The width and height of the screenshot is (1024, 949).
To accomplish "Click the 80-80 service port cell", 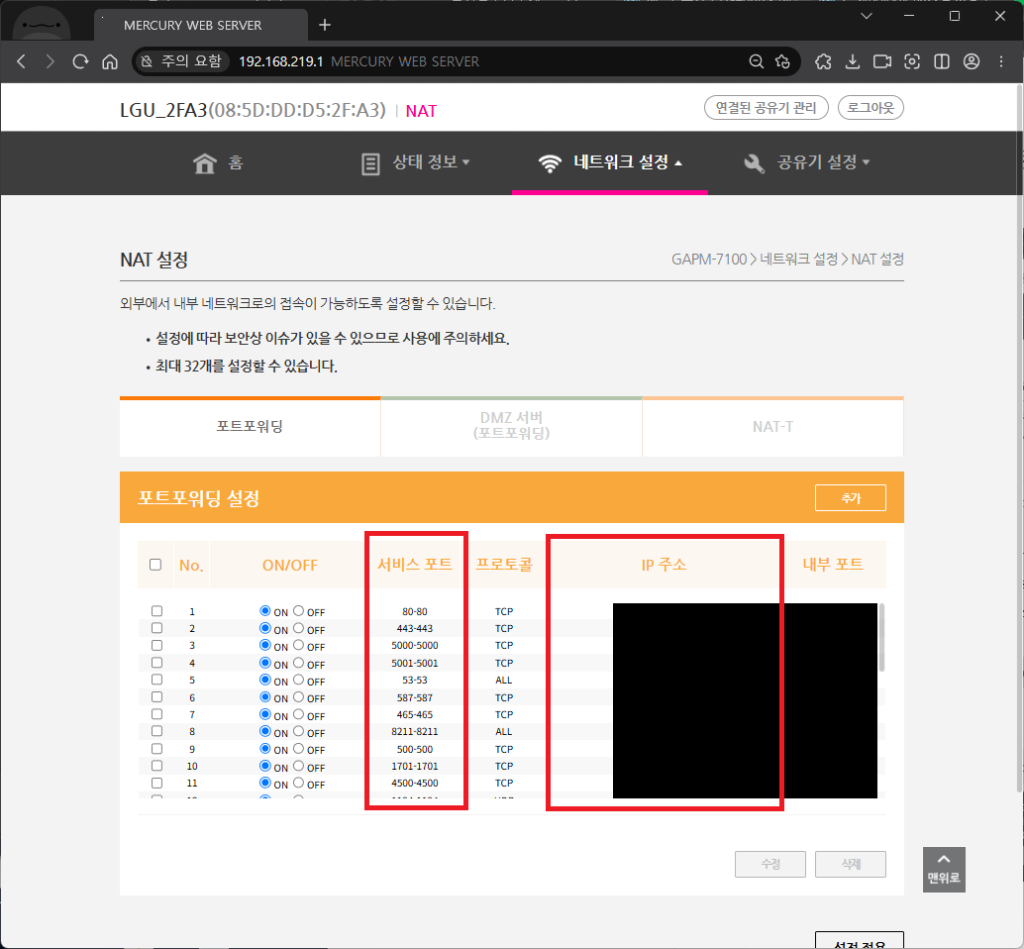I will tap(415, 612).
